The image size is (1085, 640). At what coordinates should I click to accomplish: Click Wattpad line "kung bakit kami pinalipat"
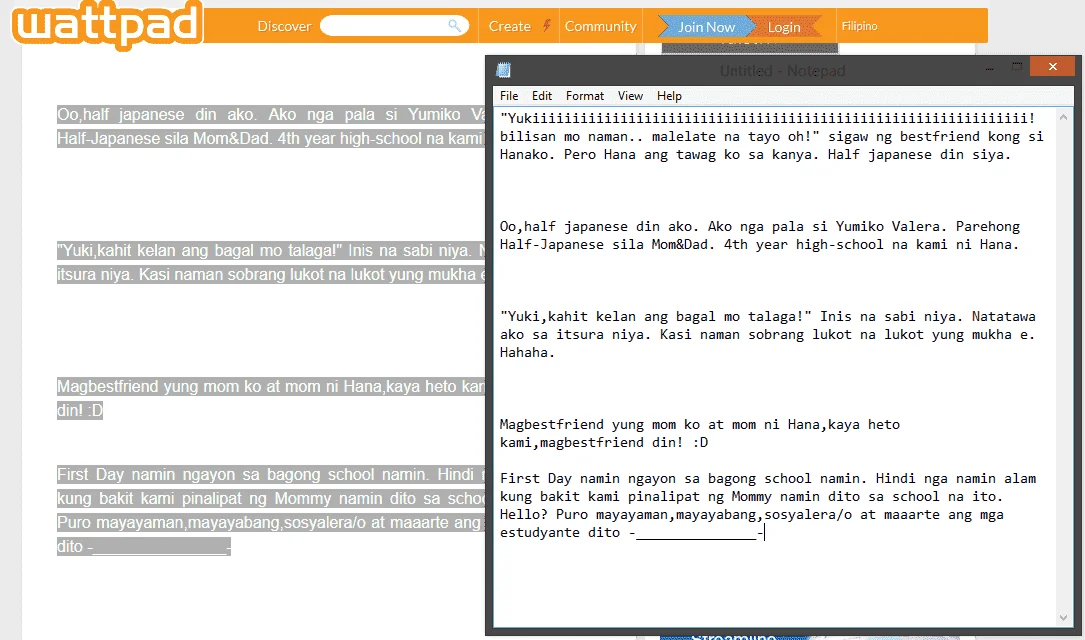271,498
